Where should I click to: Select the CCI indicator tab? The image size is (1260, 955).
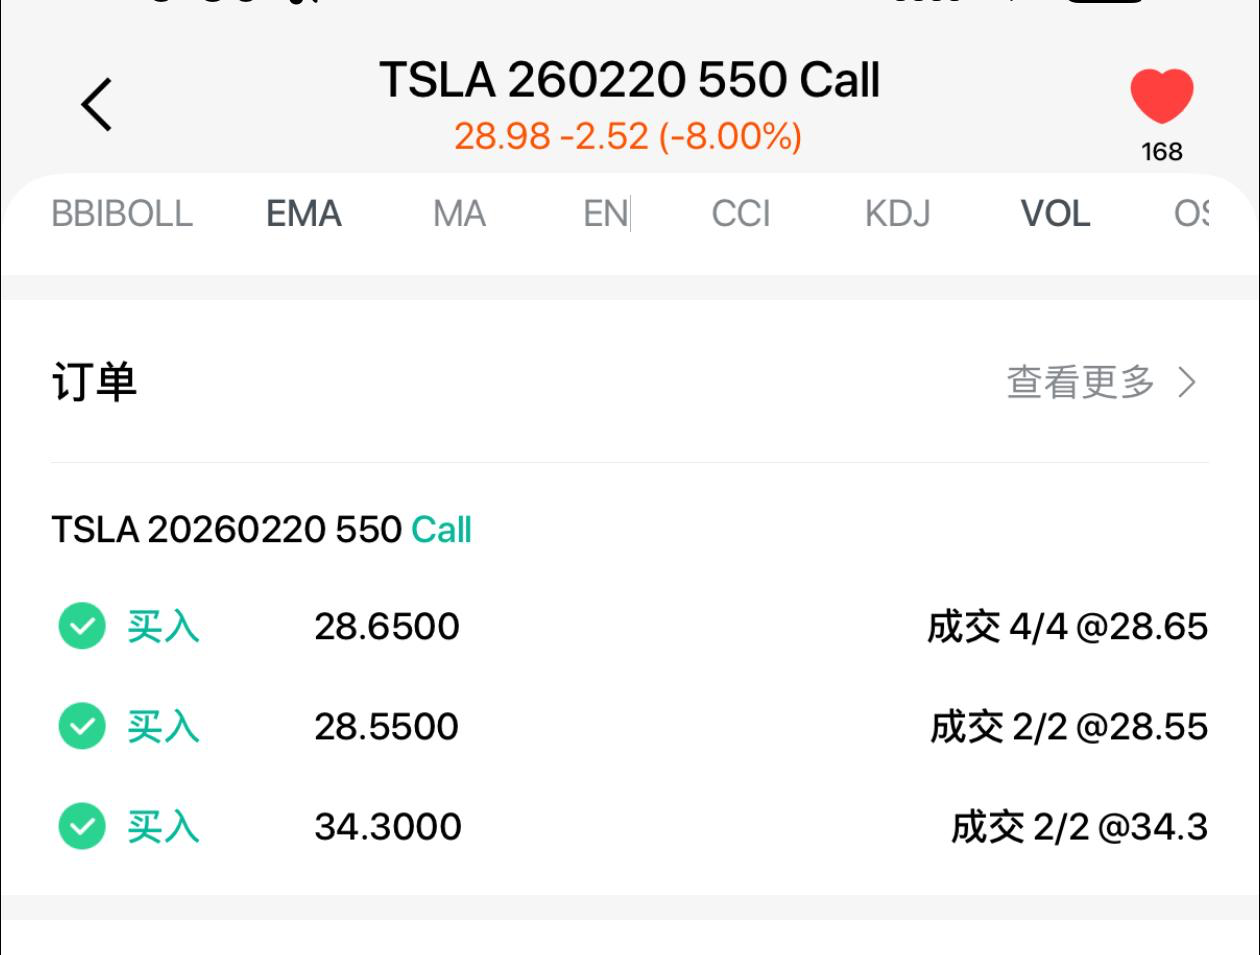coord(741,214)
